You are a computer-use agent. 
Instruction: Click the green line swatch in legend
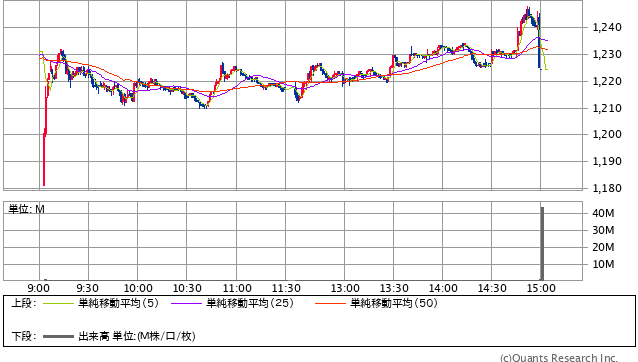[x=58, y=303]
